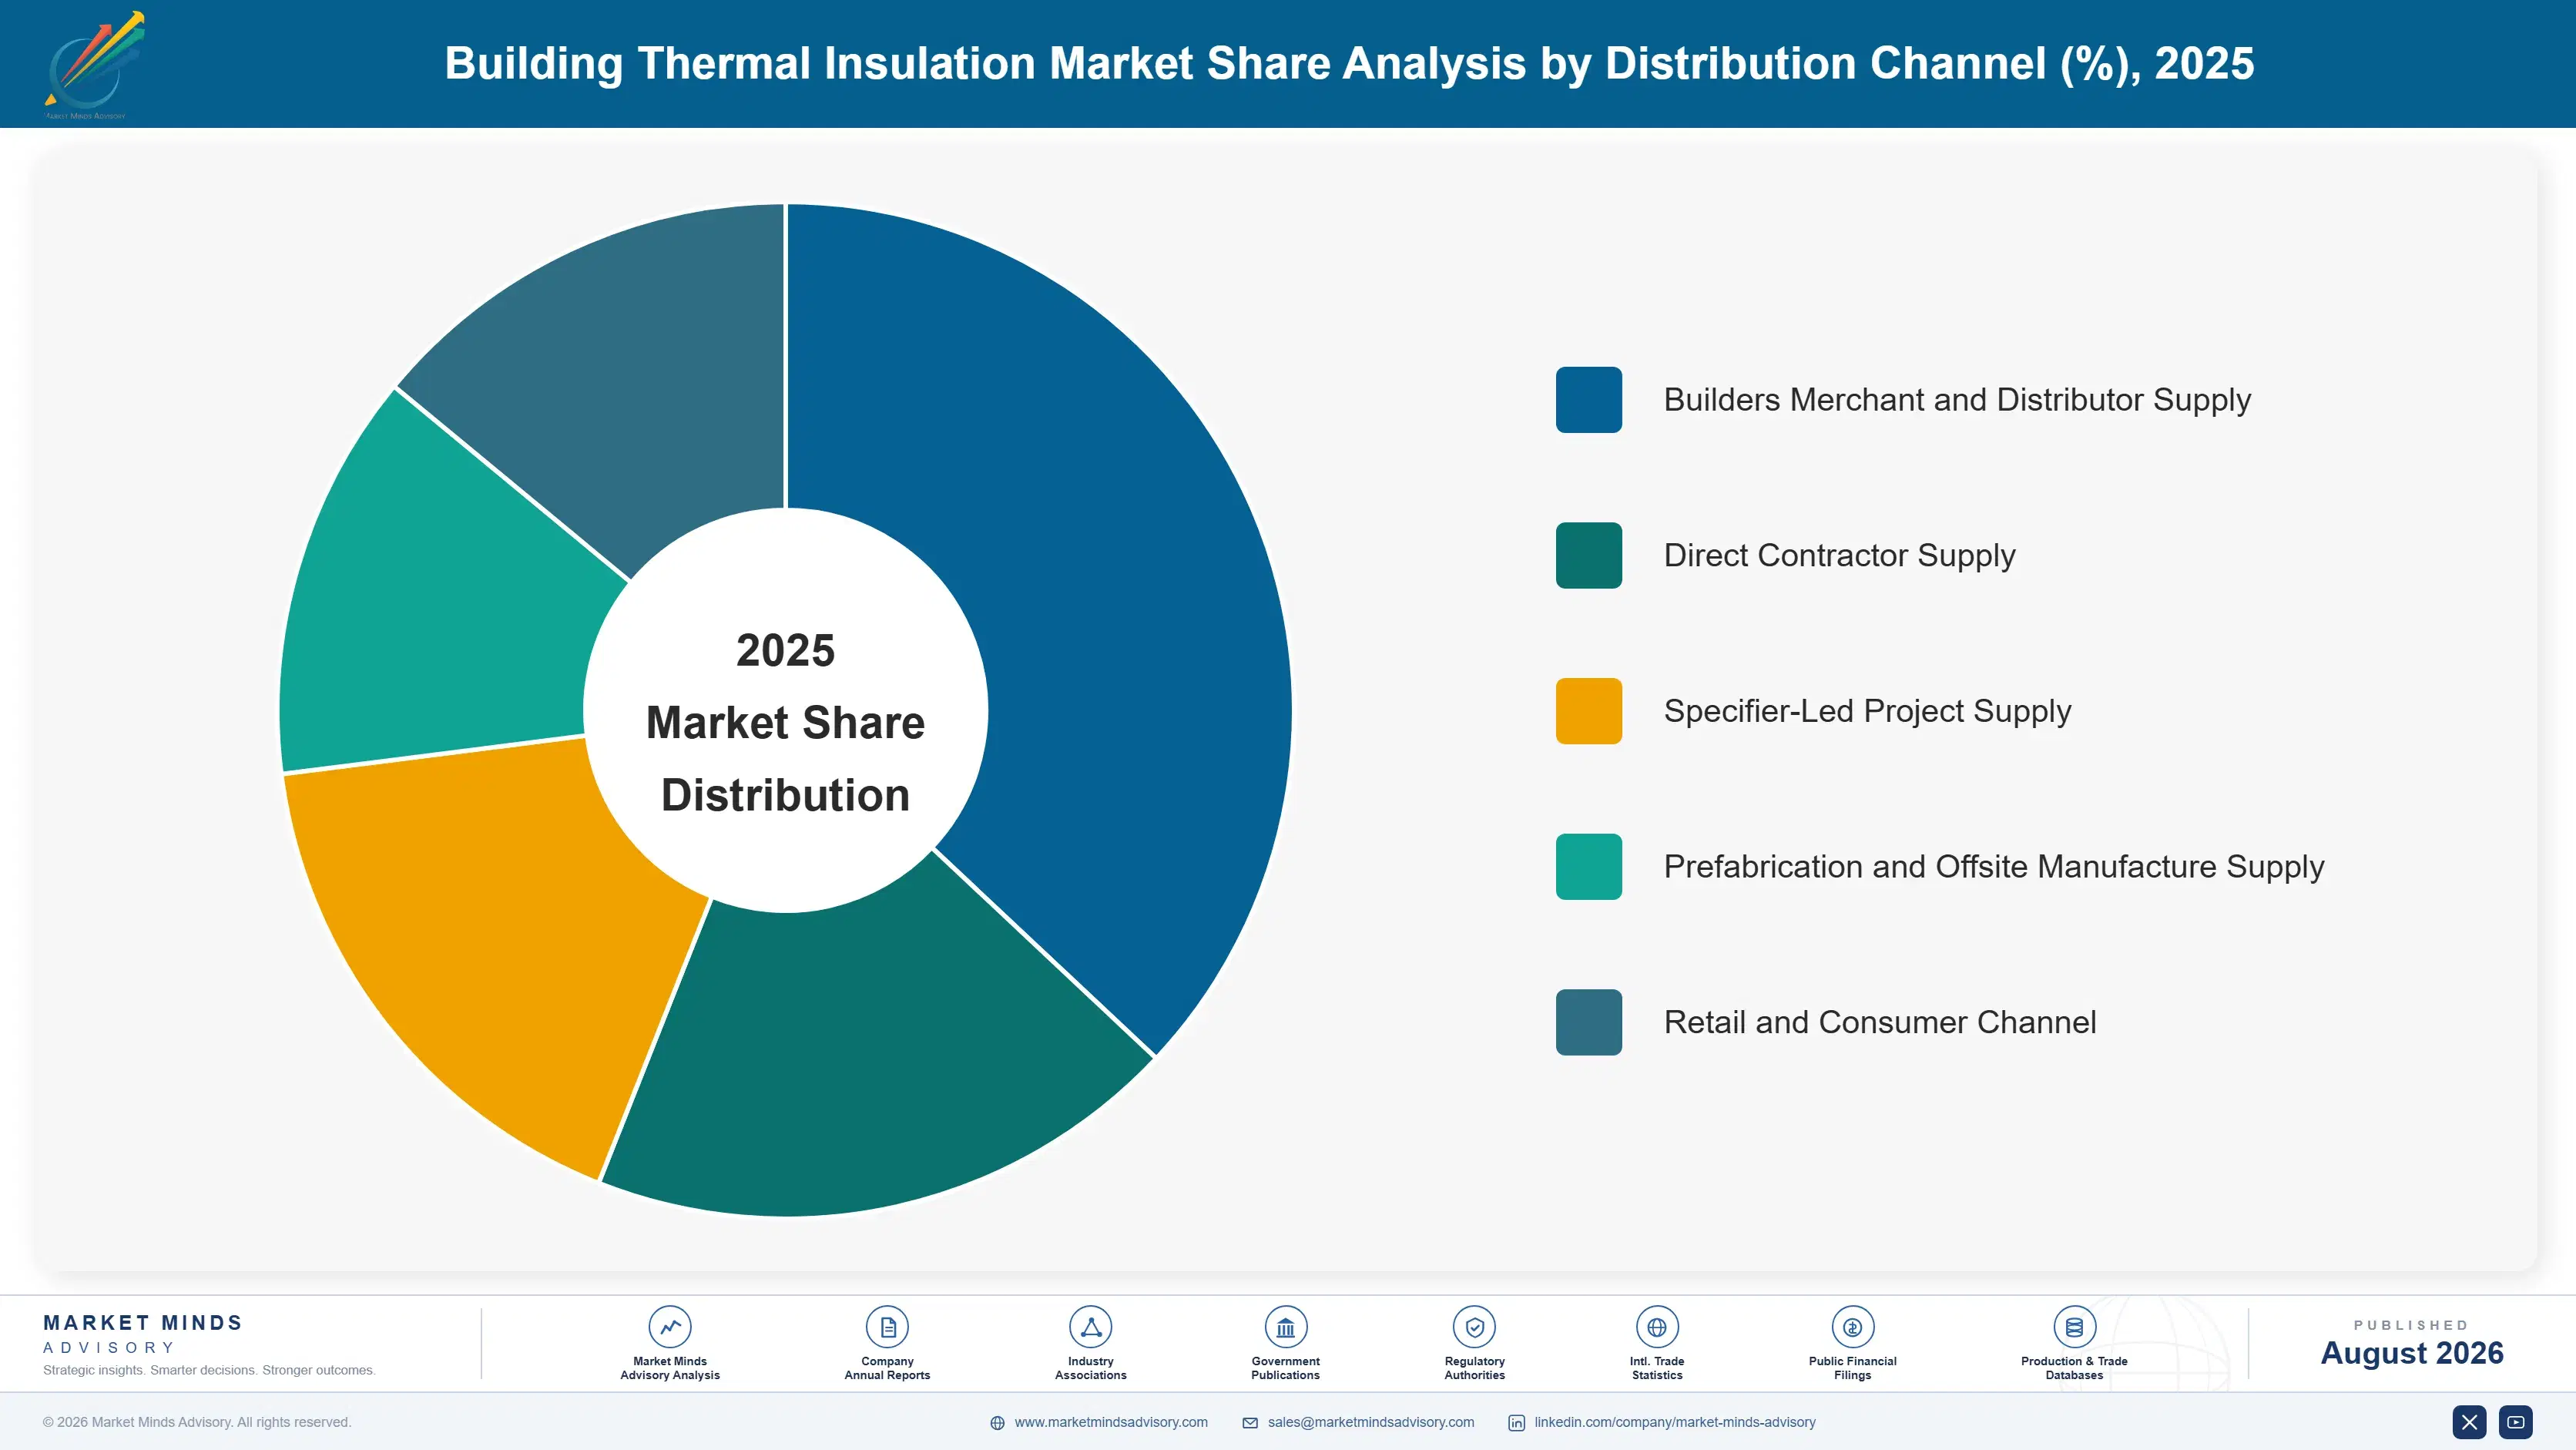Click 'Public Financial Filings' caption text

[1852, 1368]
